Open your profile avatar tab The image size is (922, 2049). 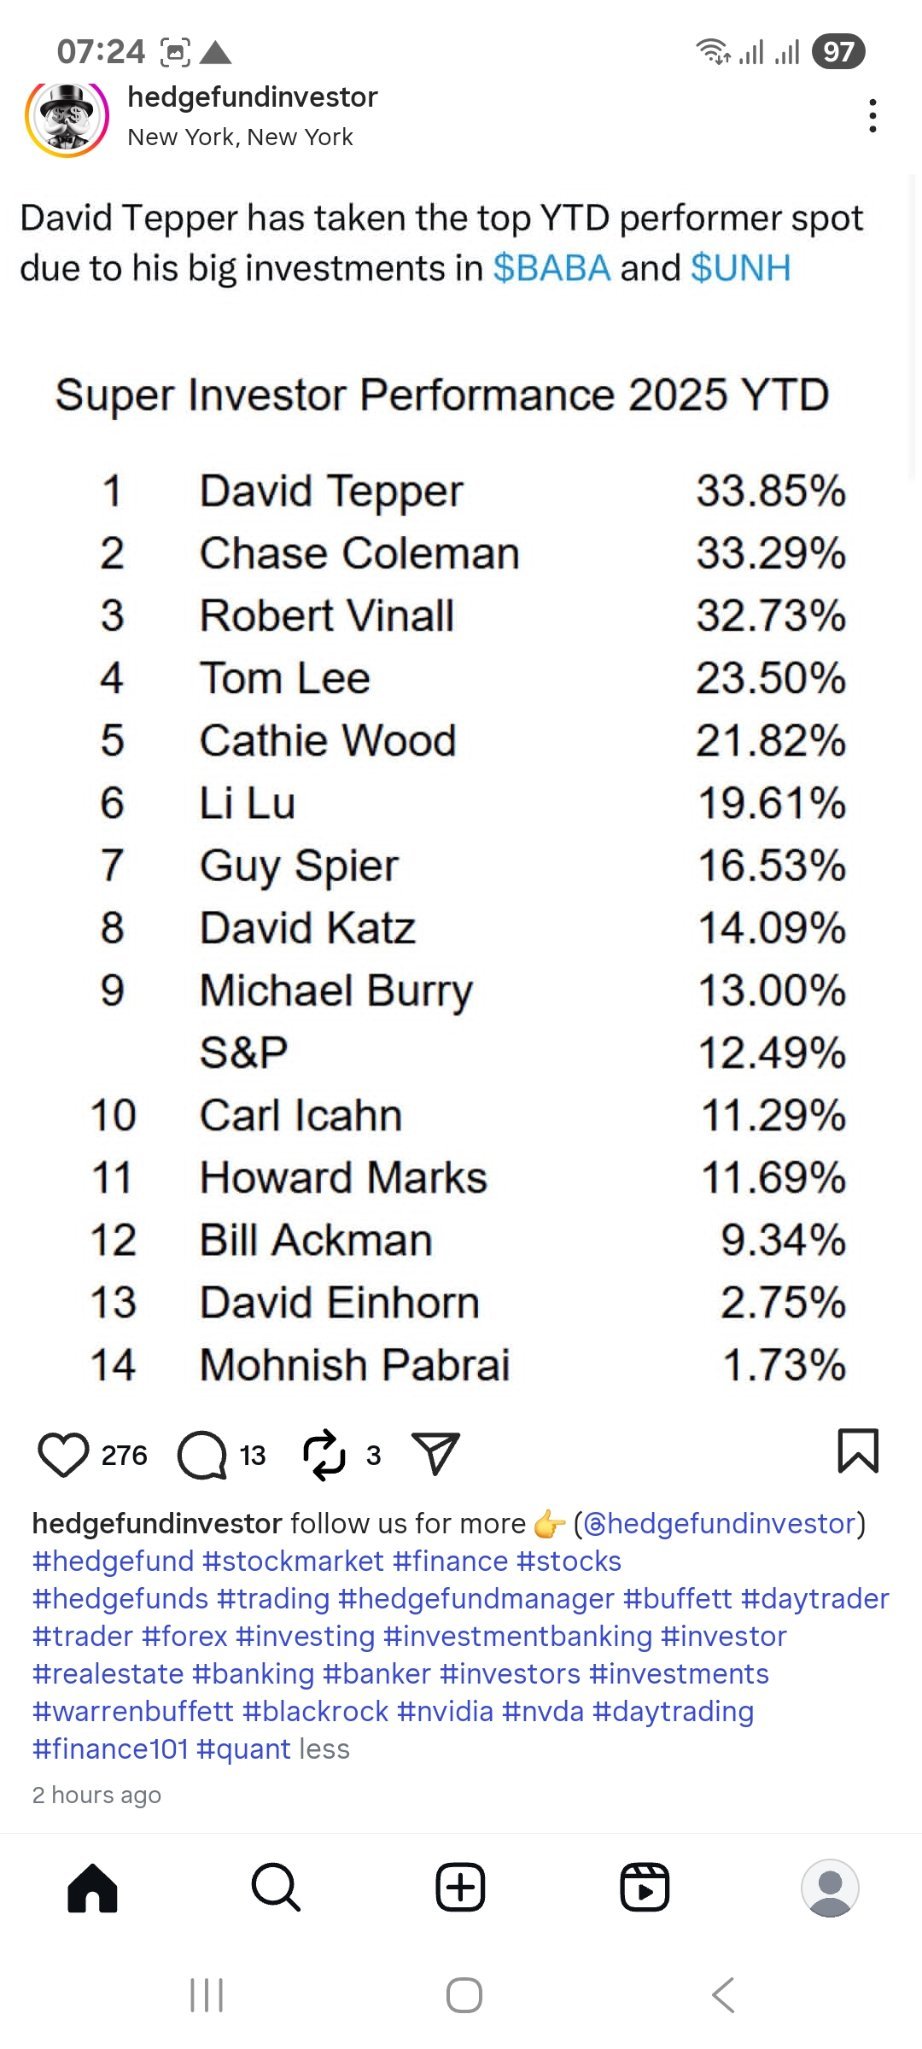coord(830,1888)
